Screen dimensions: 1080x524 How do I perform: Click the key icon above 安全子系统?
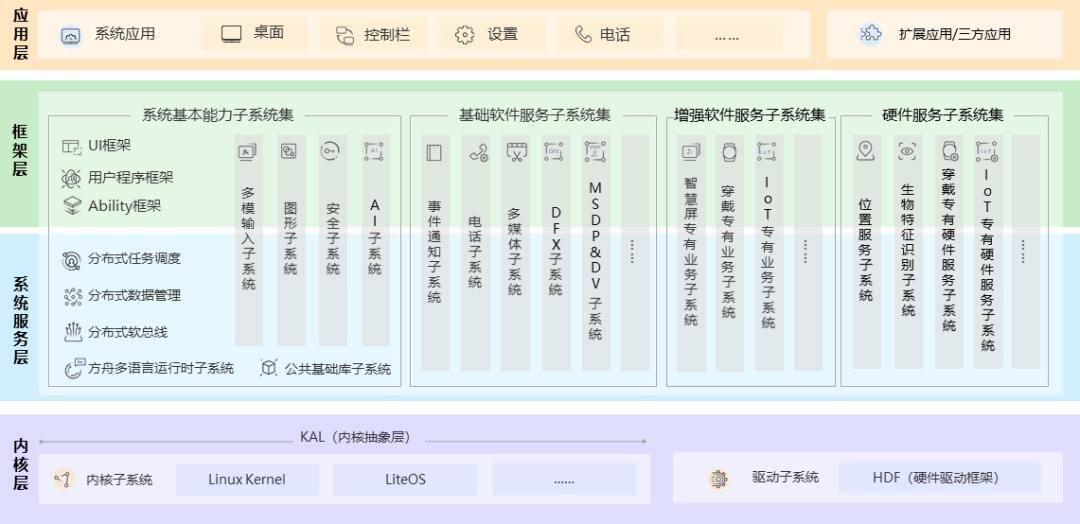[330, 151]
